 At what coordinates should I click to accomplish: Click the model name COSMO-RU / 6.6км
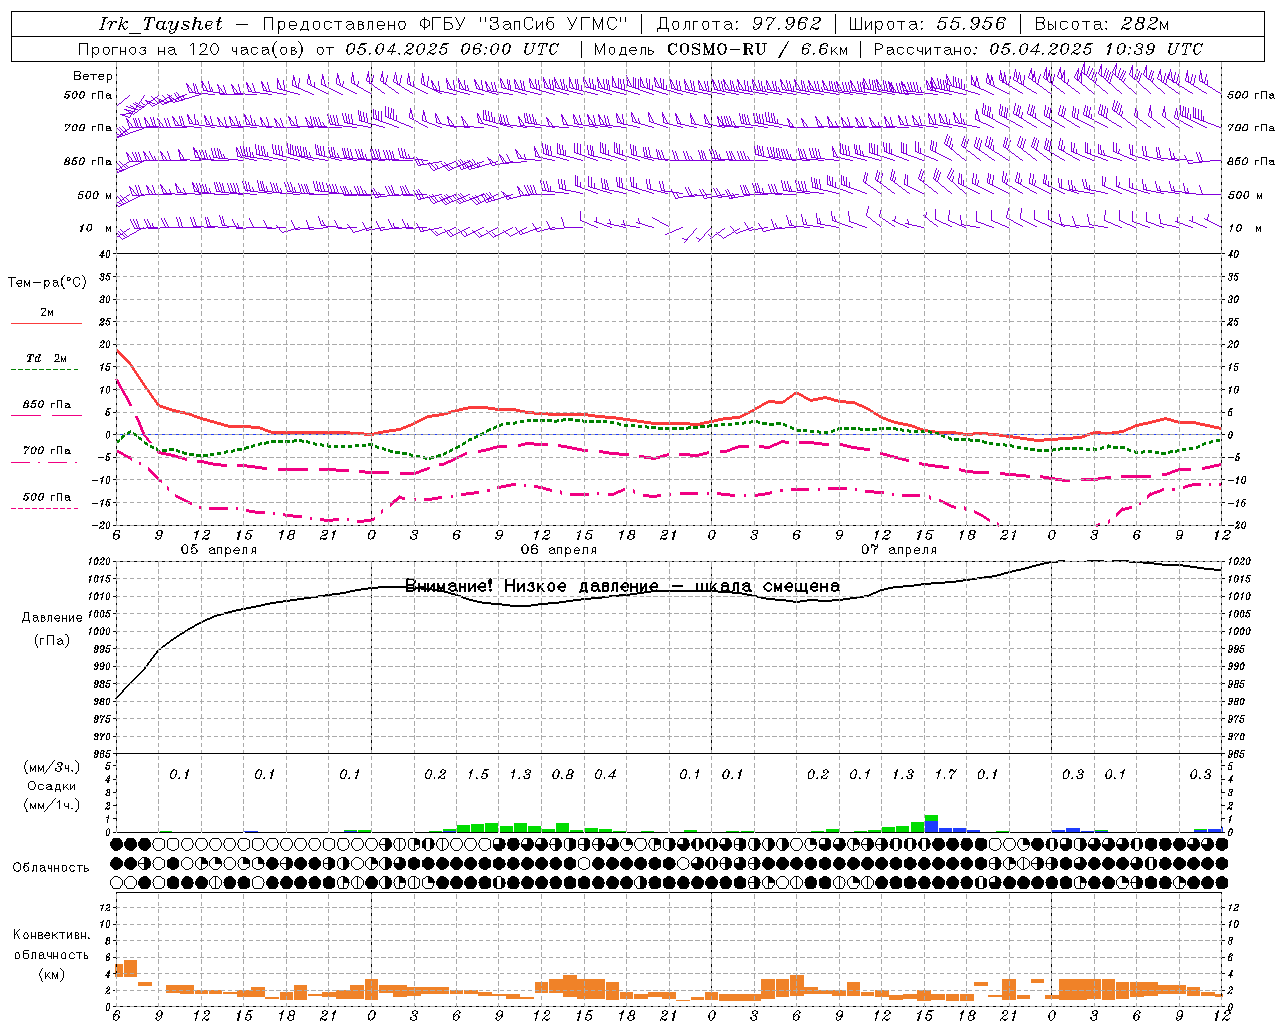(x=758, y=49)
